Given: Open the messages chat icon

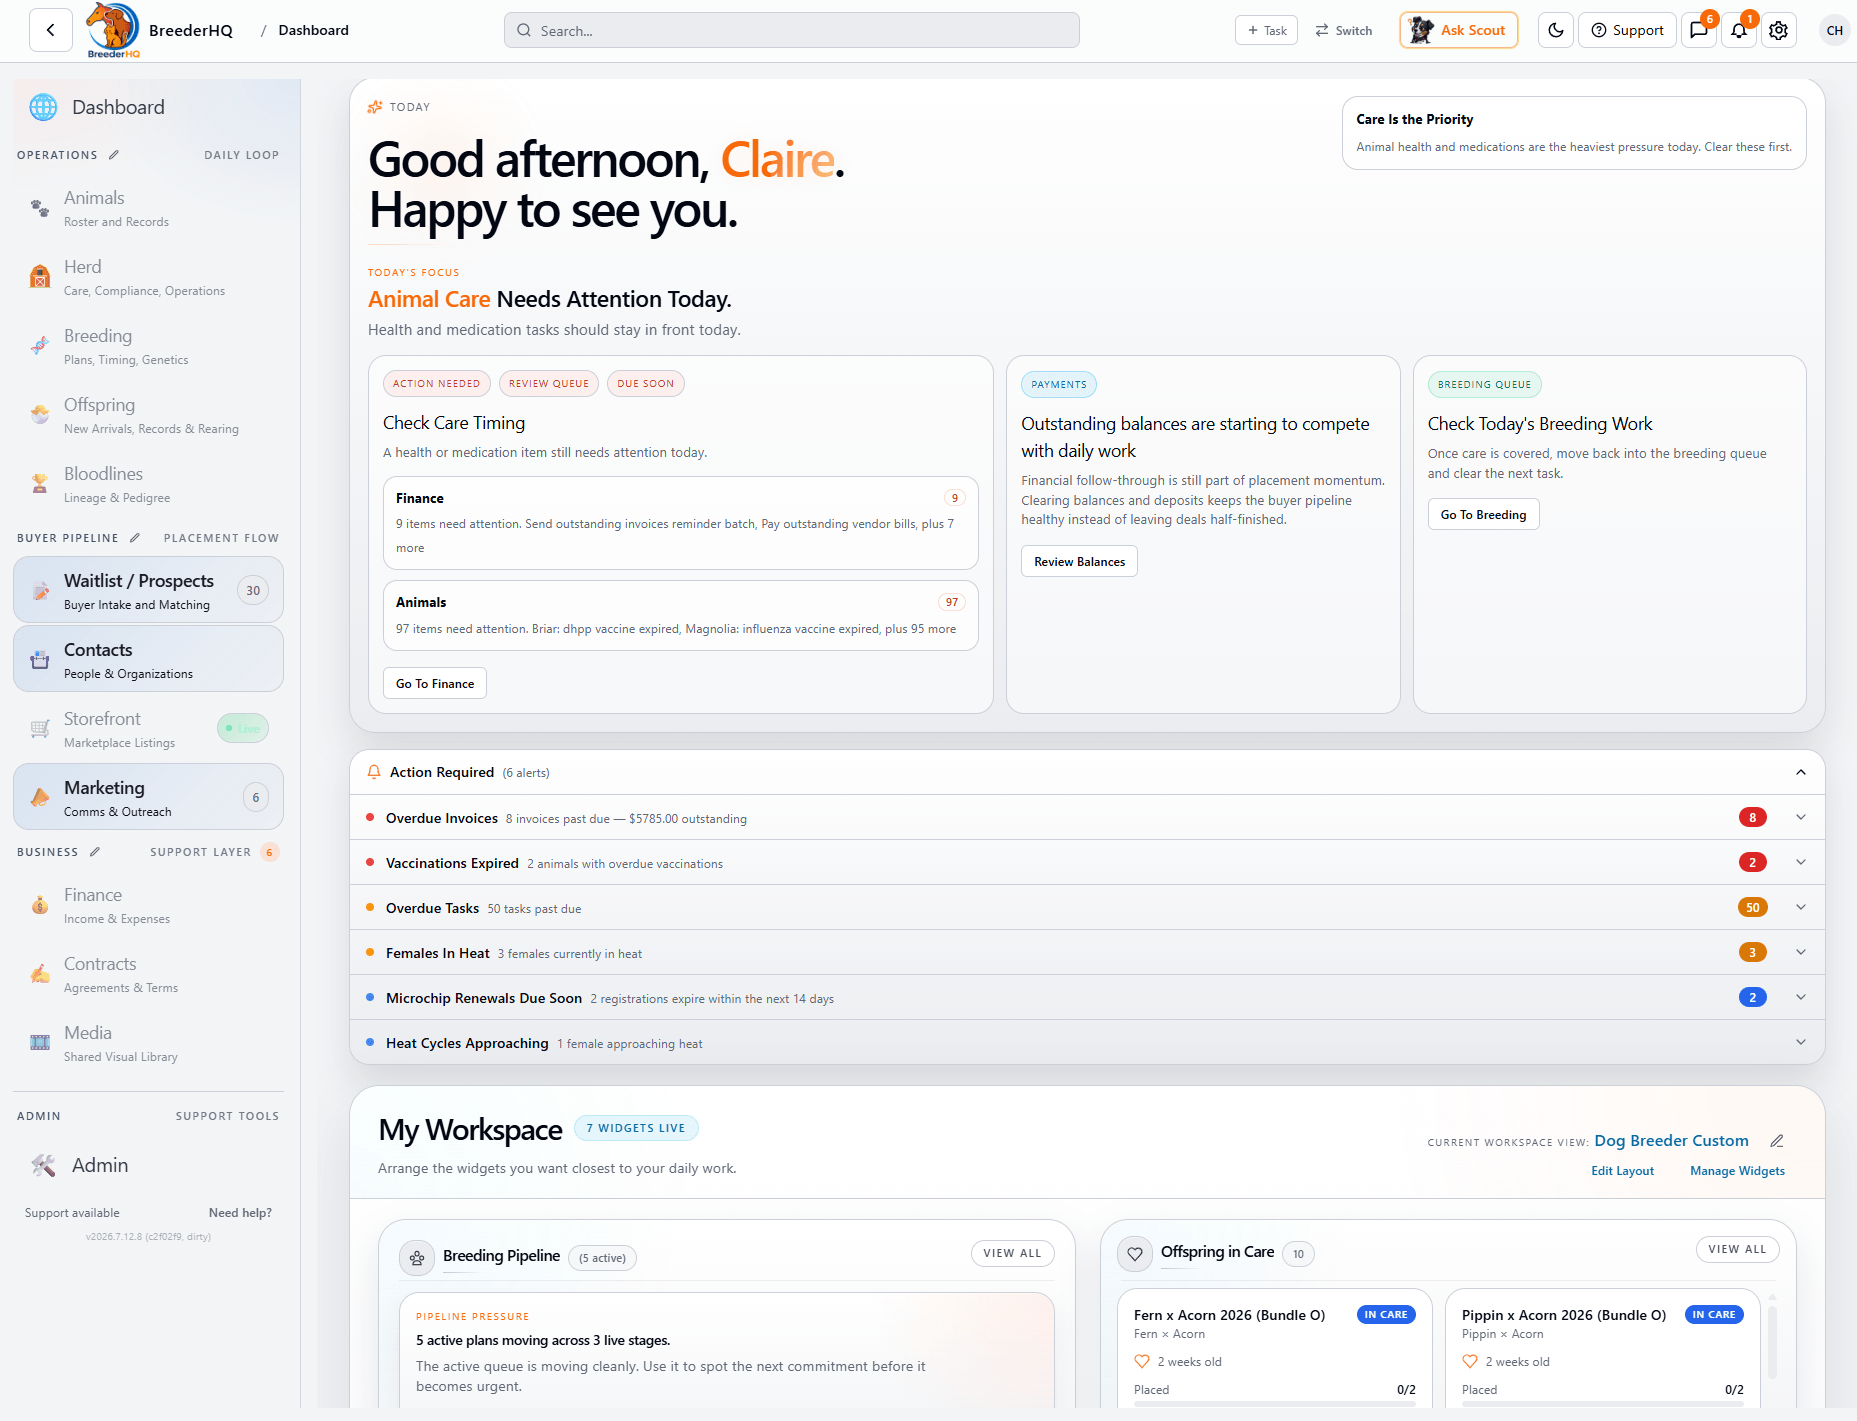Looking at the screenshot, I should tap(1699, 30).
